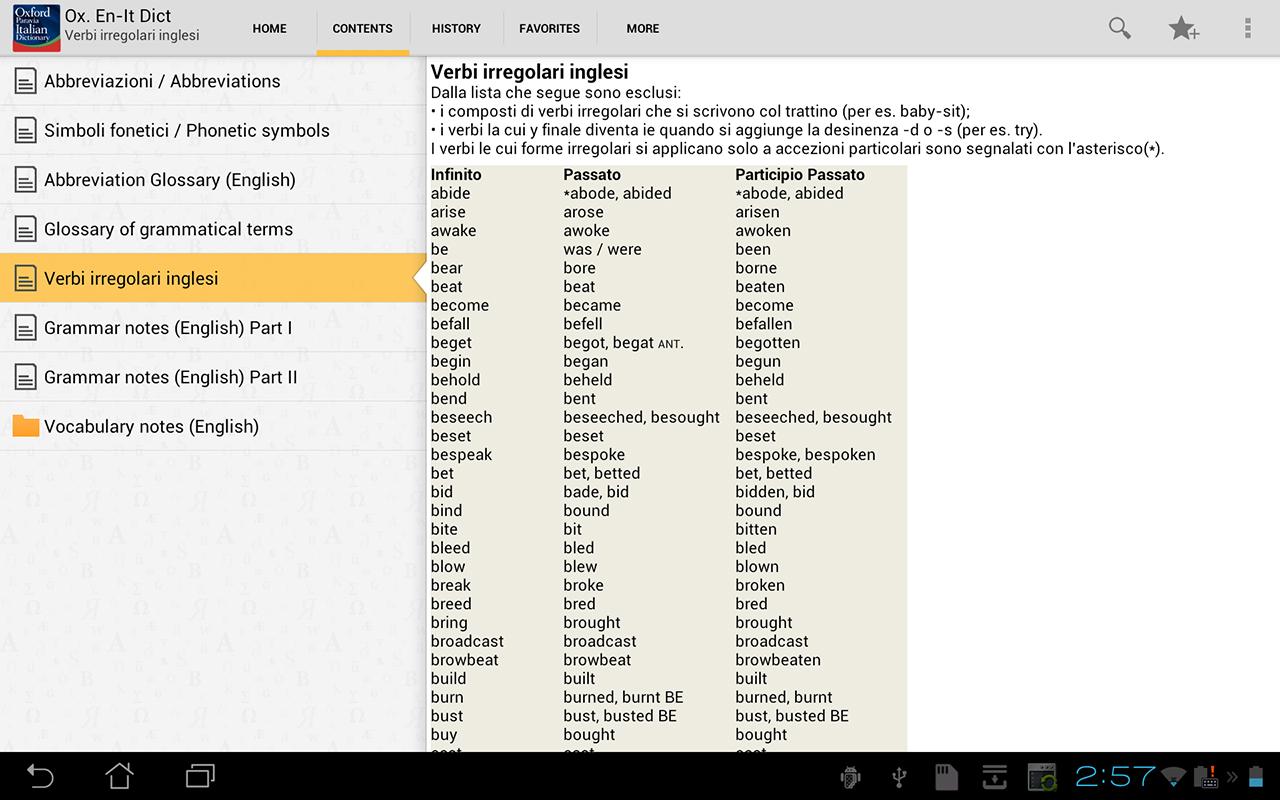This screenshot has height=800, width=1280.
Task: Click document icon beside Abbreviazioni / Abbreviations
Action: [25, 81]
